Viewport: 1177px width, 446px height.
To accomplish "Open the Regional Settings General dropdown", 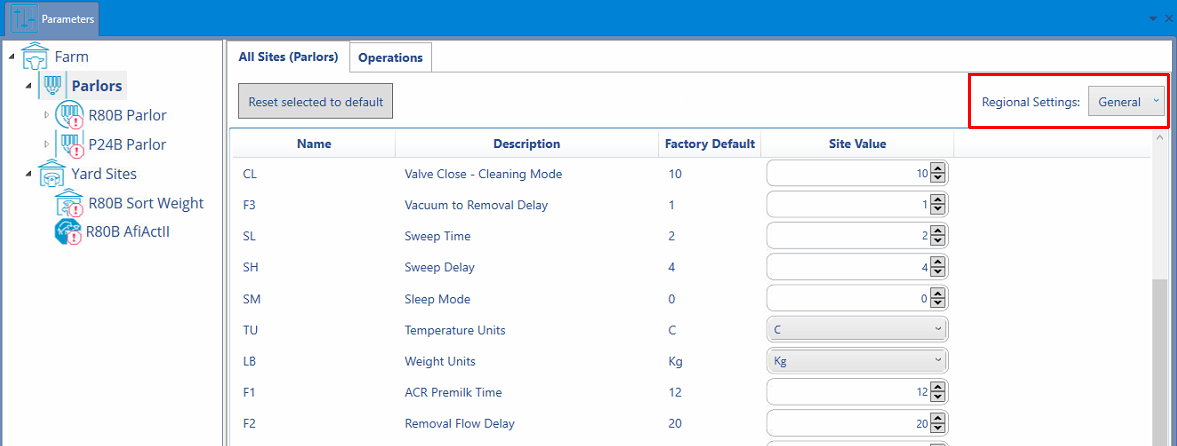I will pyautogui.click(x=1126, y=102).
